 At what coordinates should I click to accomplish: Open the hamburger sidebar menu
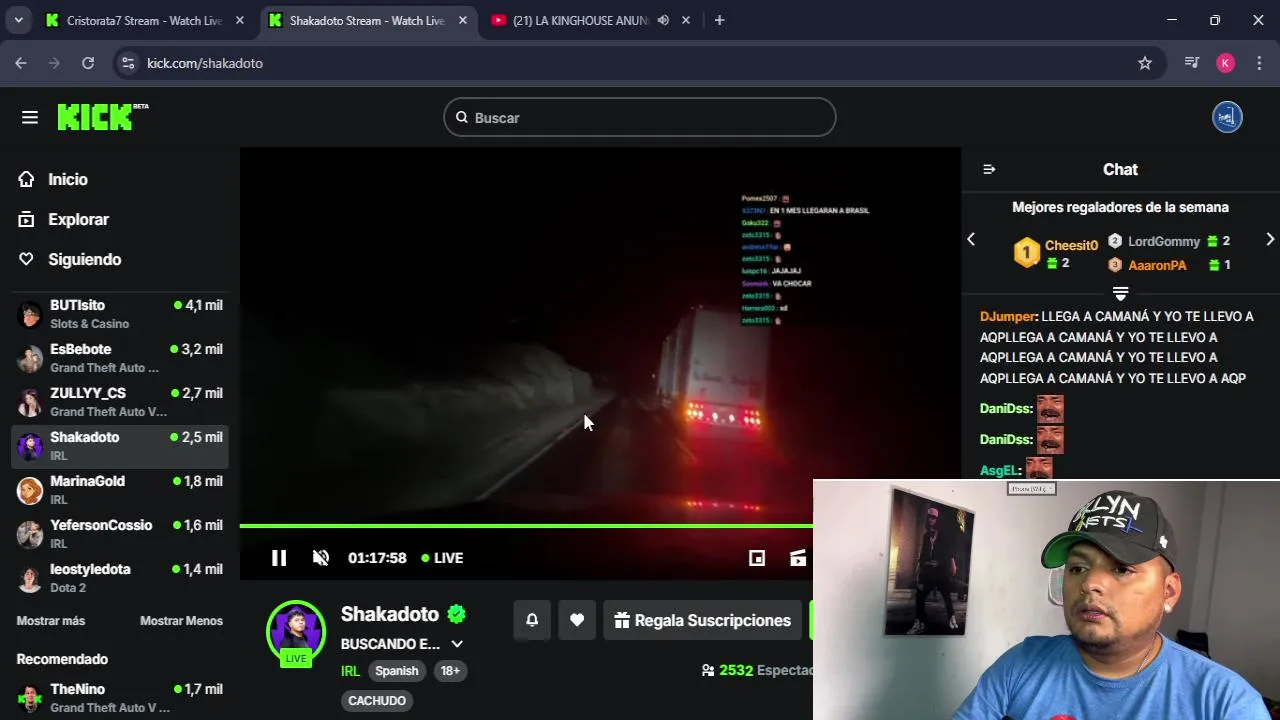30,118
